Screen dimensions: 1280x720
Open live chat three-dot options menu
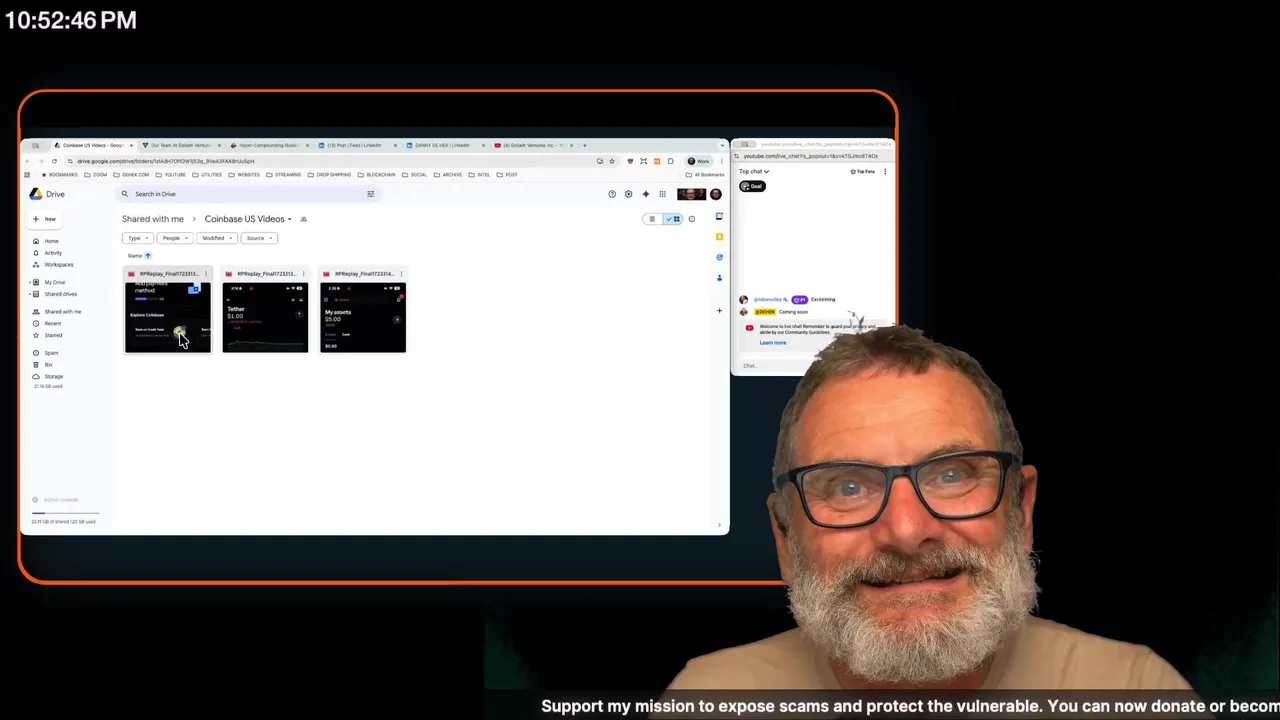point(885,172)
